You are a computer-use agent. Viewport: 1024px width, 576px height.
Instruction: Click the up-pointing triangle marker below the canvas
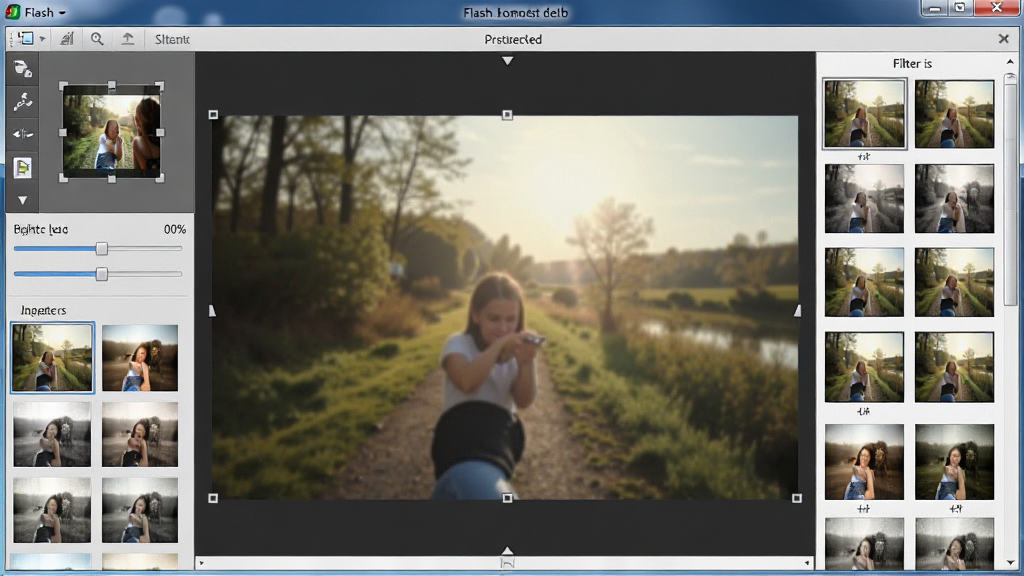tap(507, 551)
